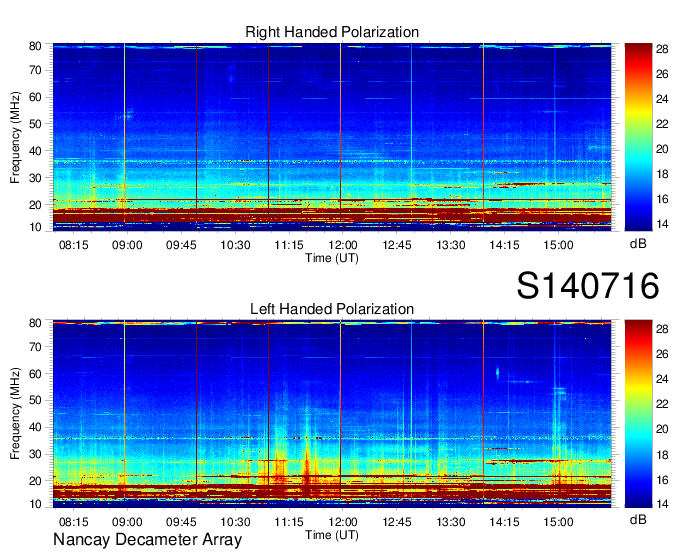Click the Time (UT) label under Left Handed plot

(x=332, y=535)
